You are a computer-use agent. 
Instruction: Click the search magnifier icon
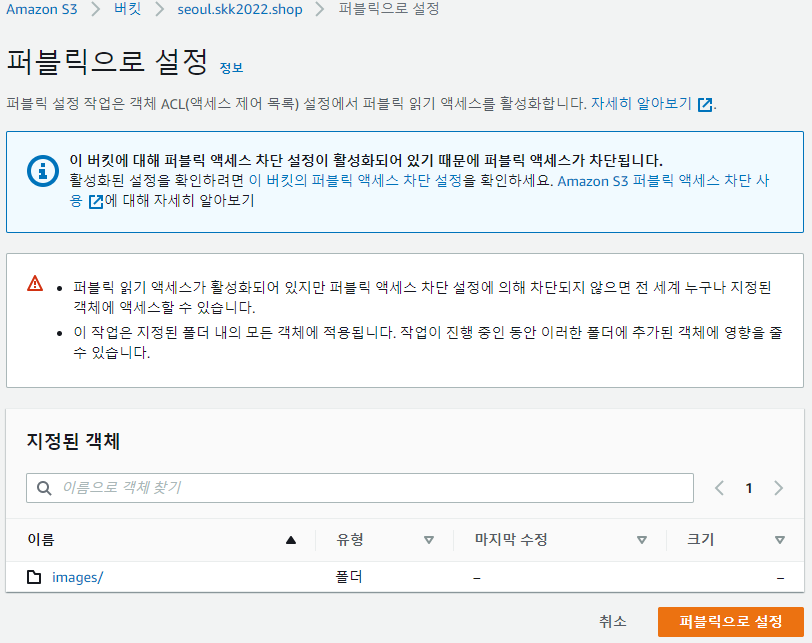pos(44,488)
